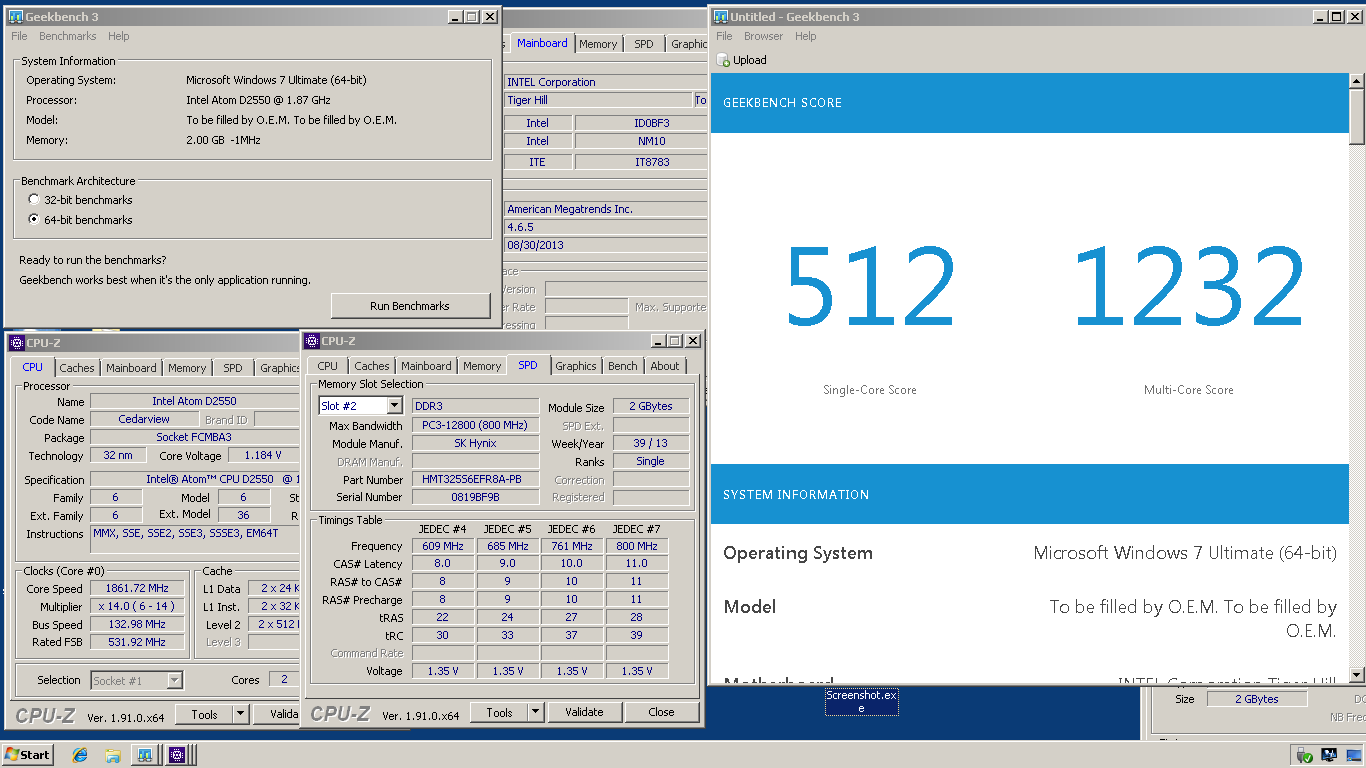Viewport: 1366px width, 768px height.
Task: Open Benchmarks menu in Geekbench 3
Action: (68, 36)
